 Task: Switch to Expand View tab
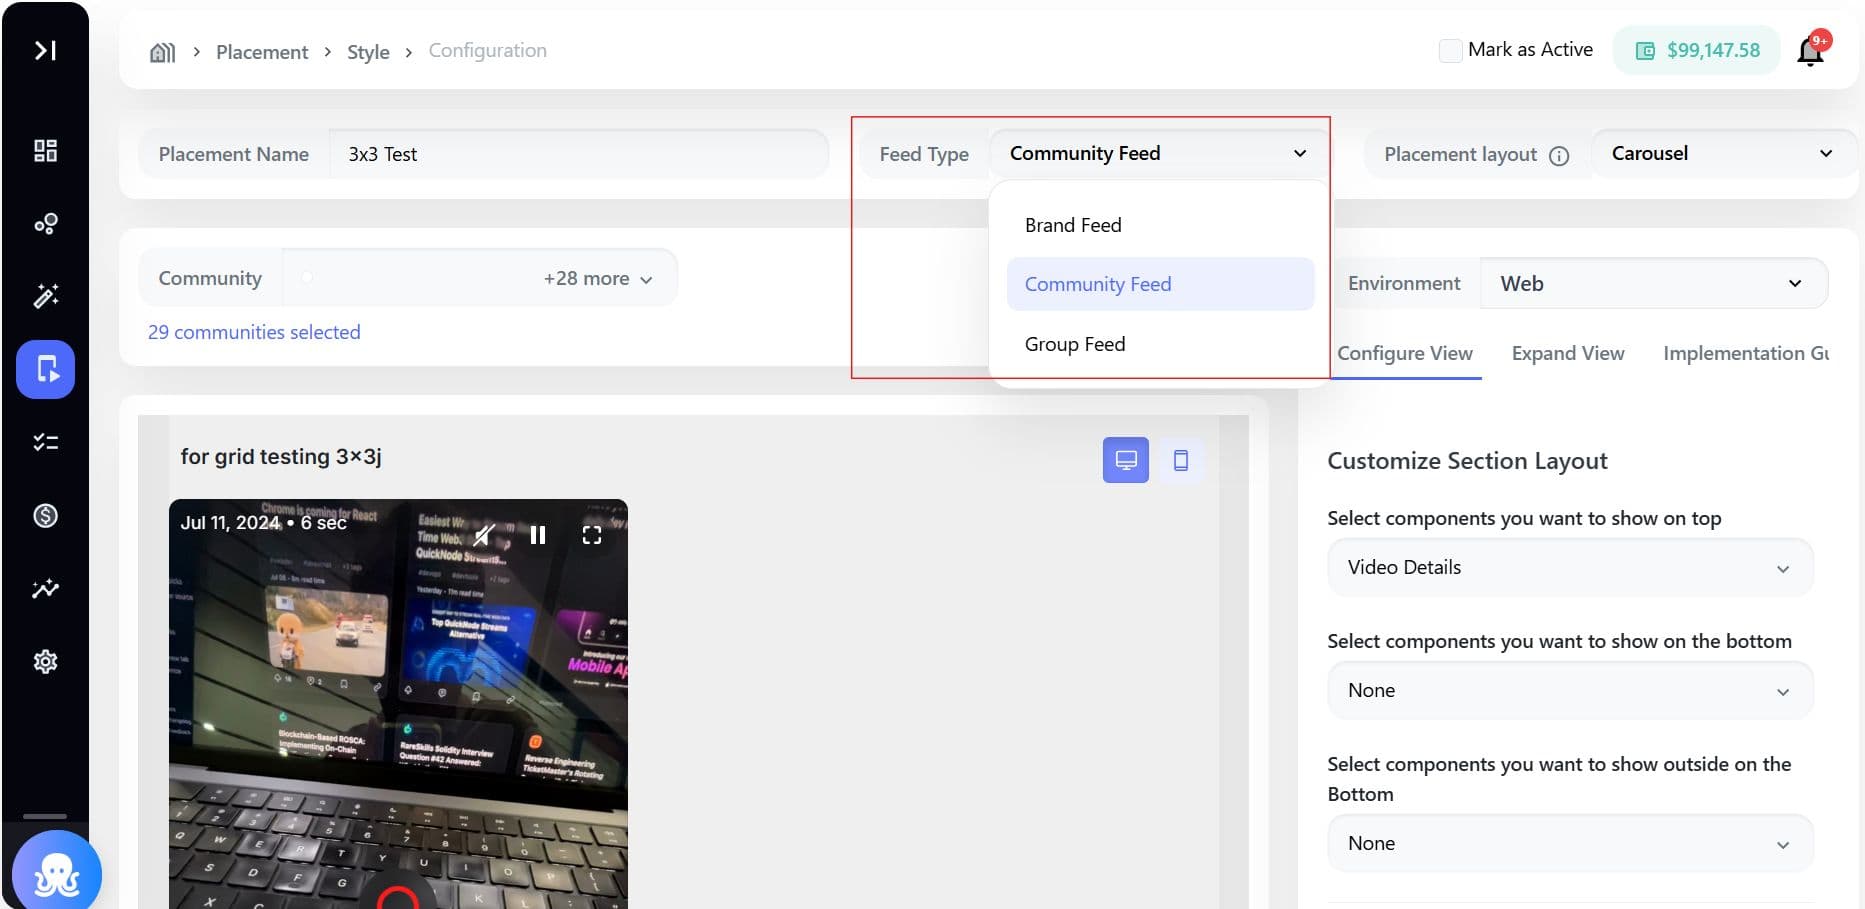1568,354
